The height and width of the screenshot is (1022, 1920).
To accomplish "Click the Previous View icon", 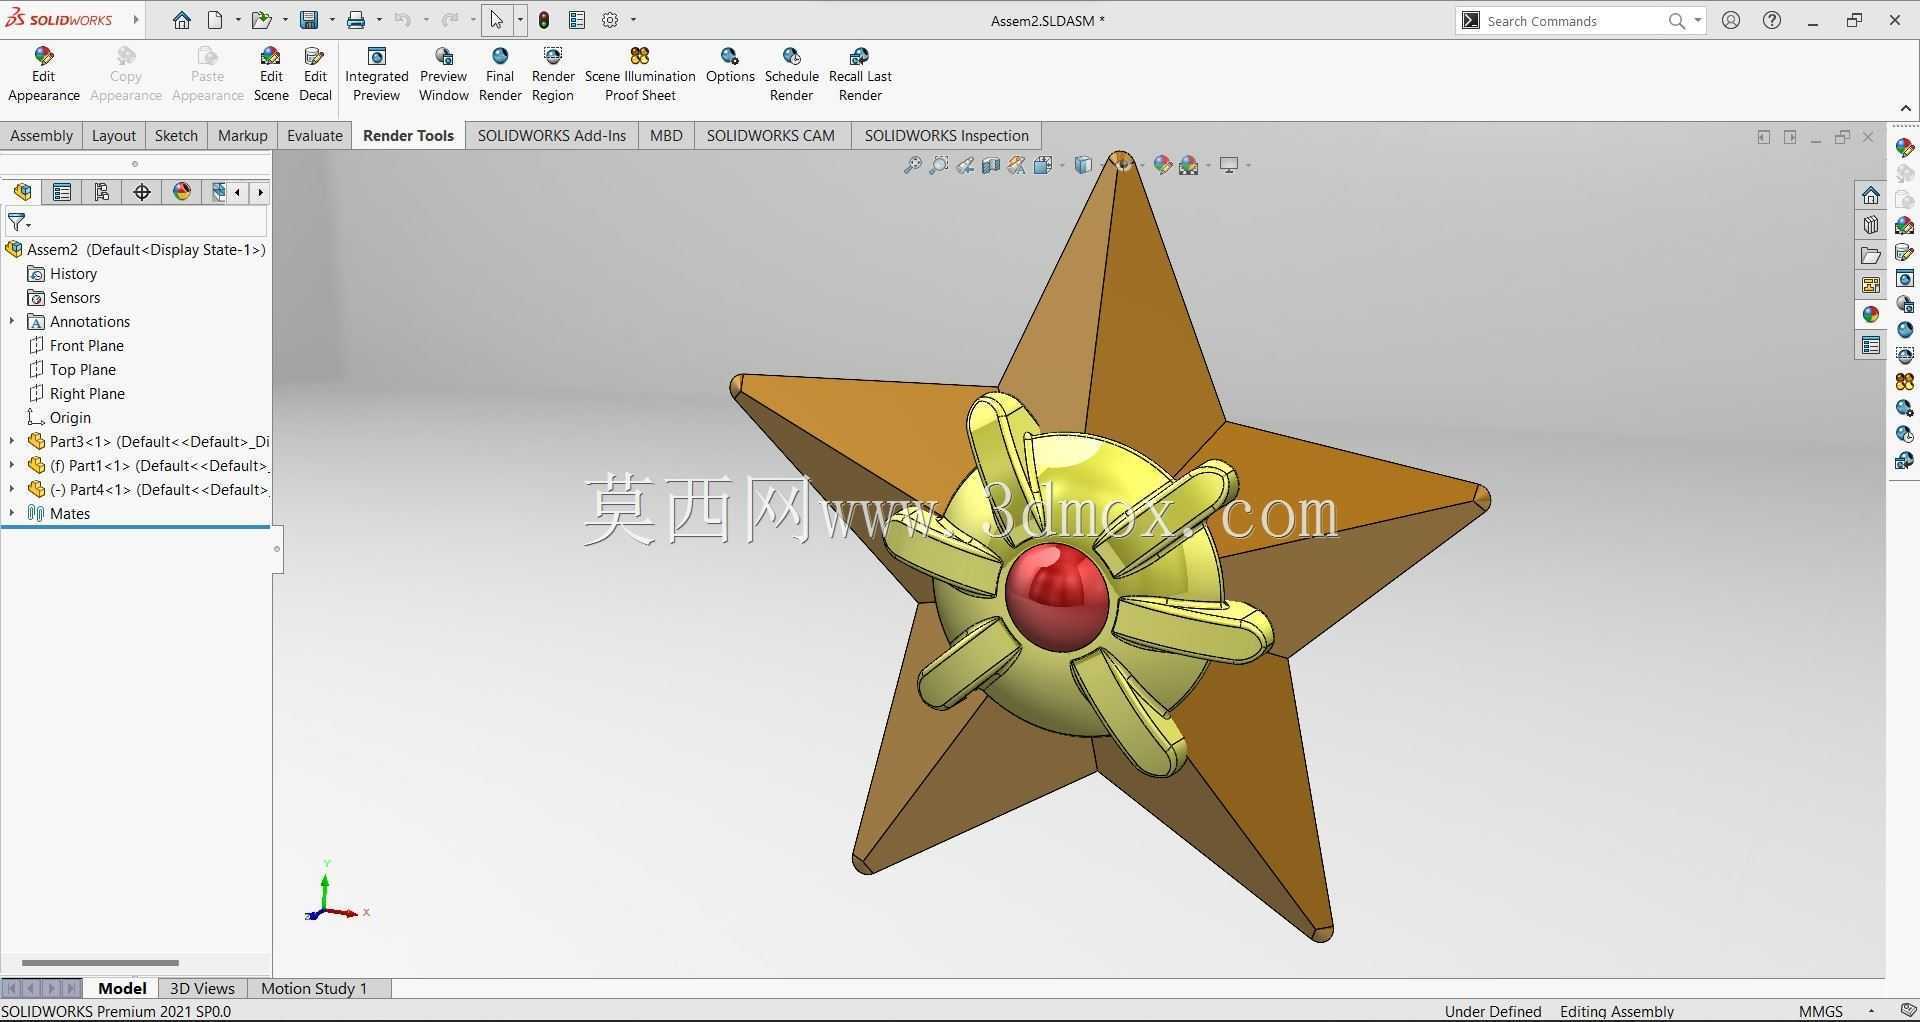I will coord(964,165).
